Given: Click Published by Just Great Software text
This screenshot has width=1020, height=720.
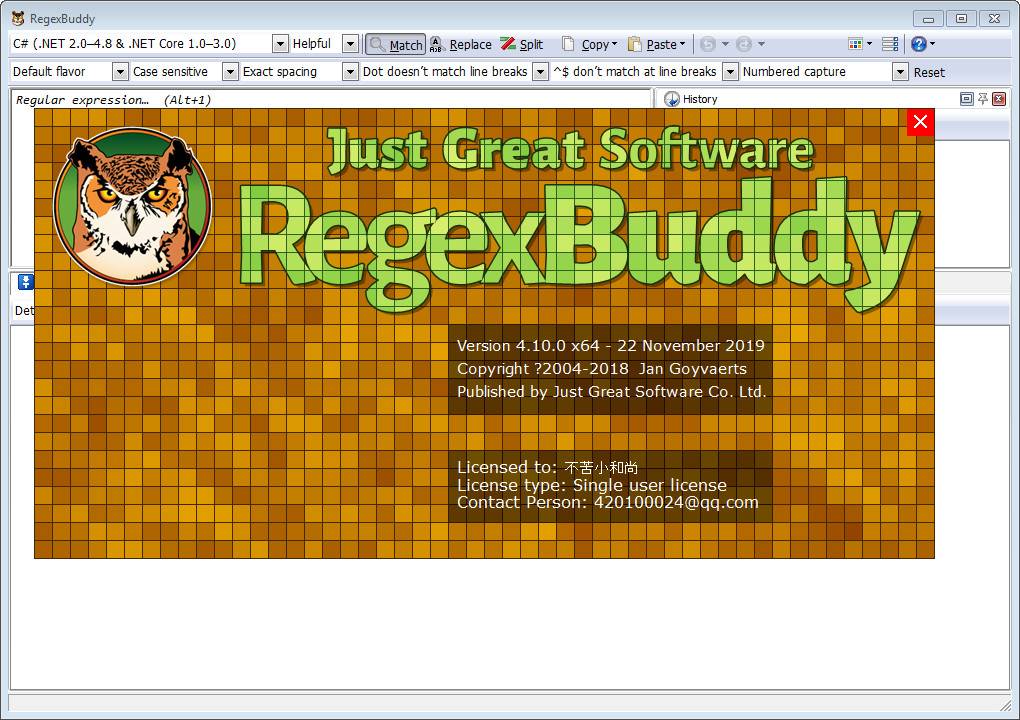Looking at the screenshot, I should [611, 392].
